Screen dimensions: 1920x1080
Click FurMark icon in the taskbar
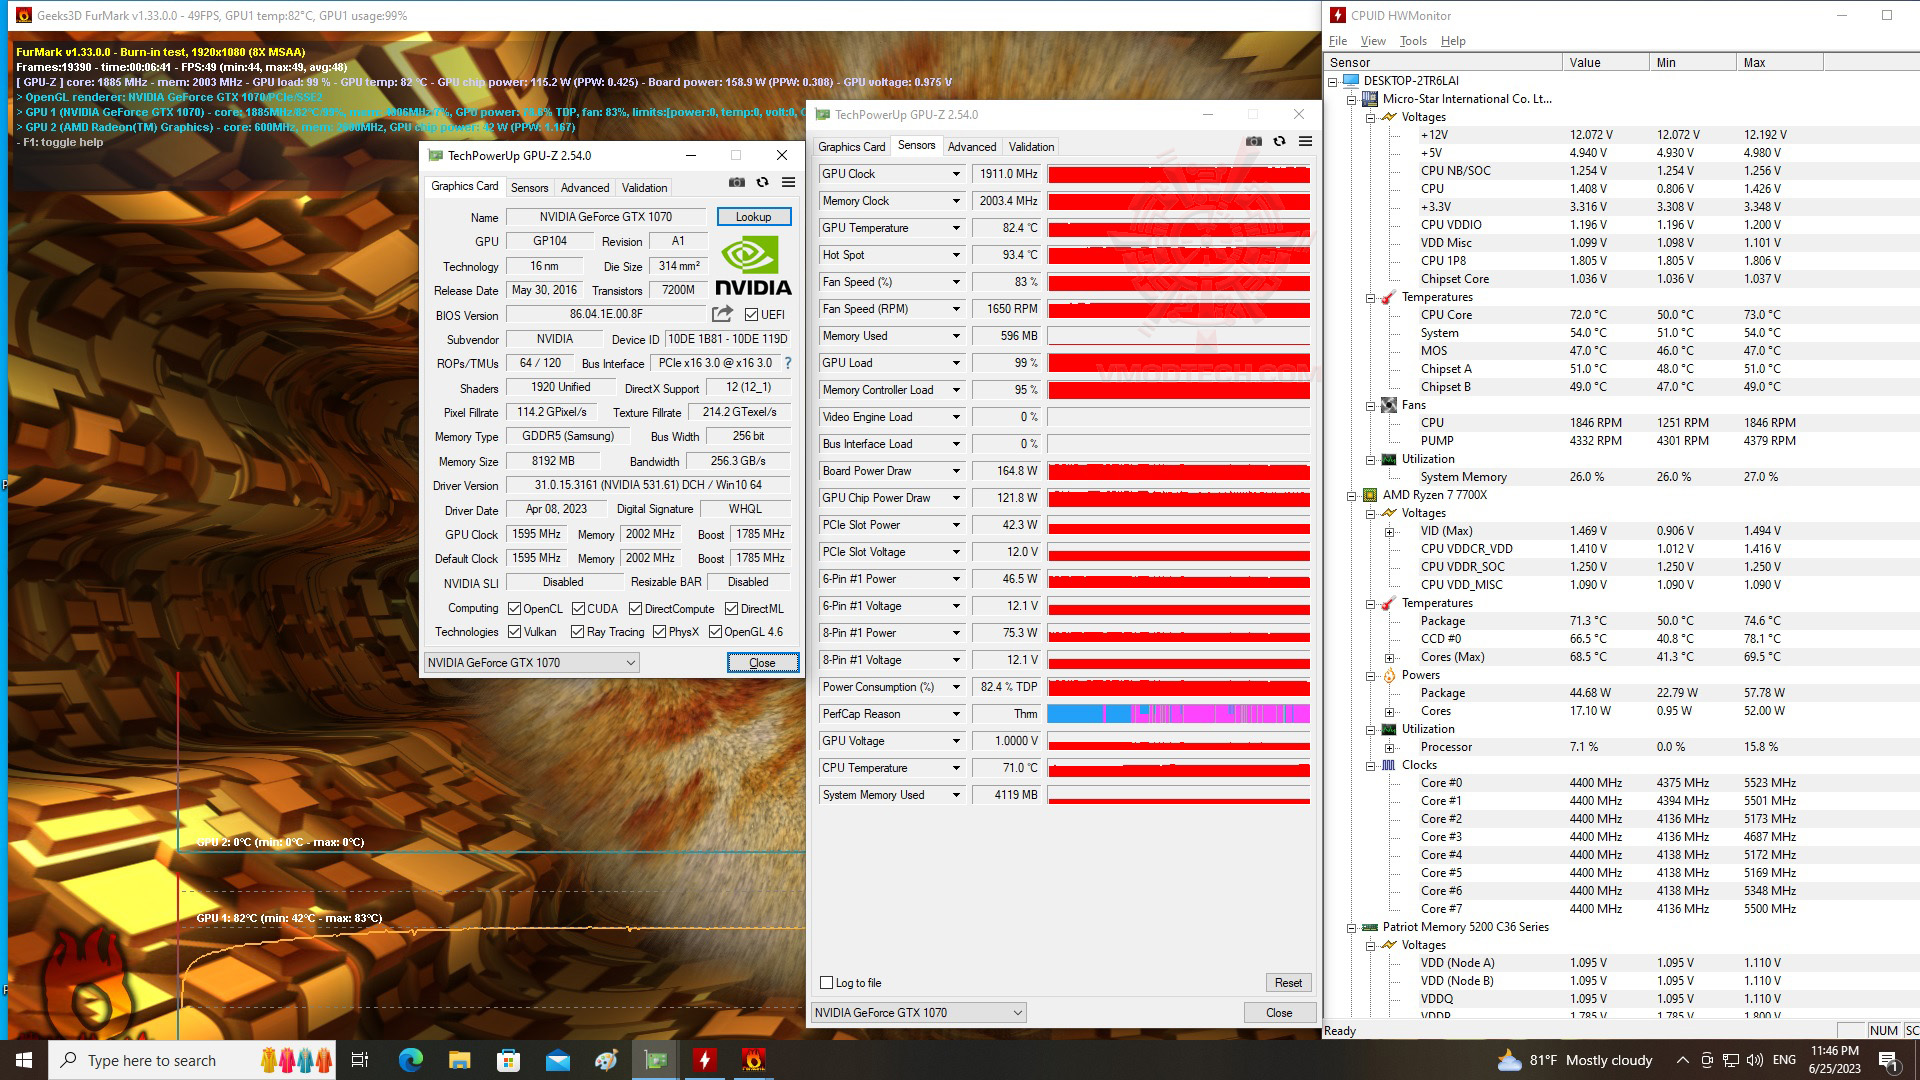753,1060
